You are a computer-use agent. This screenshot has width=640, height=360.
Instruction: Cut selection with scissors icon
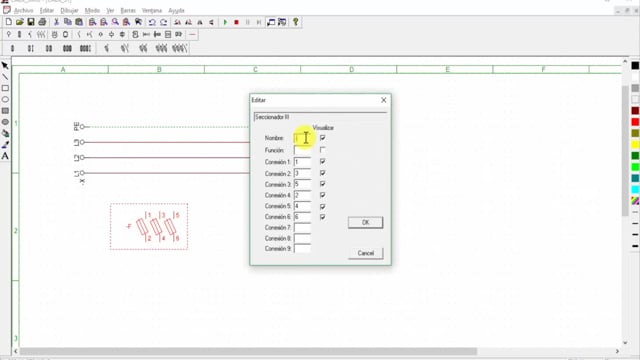(57, 22)
